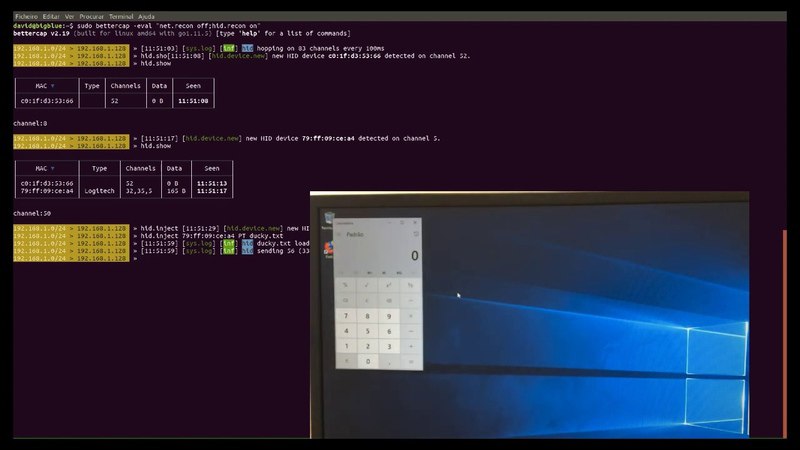Click the 'channel:50' line
Screen dimensions: 800x450
pyautogui.click(x=32, y=213)
